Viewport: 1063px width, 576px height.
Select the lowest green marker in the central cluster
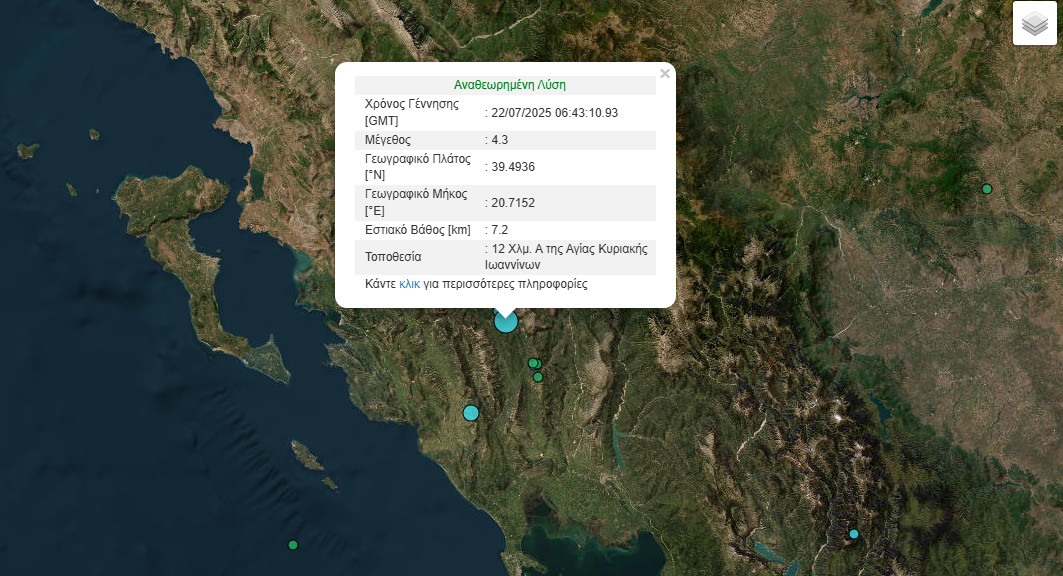[x=538, y=377]
